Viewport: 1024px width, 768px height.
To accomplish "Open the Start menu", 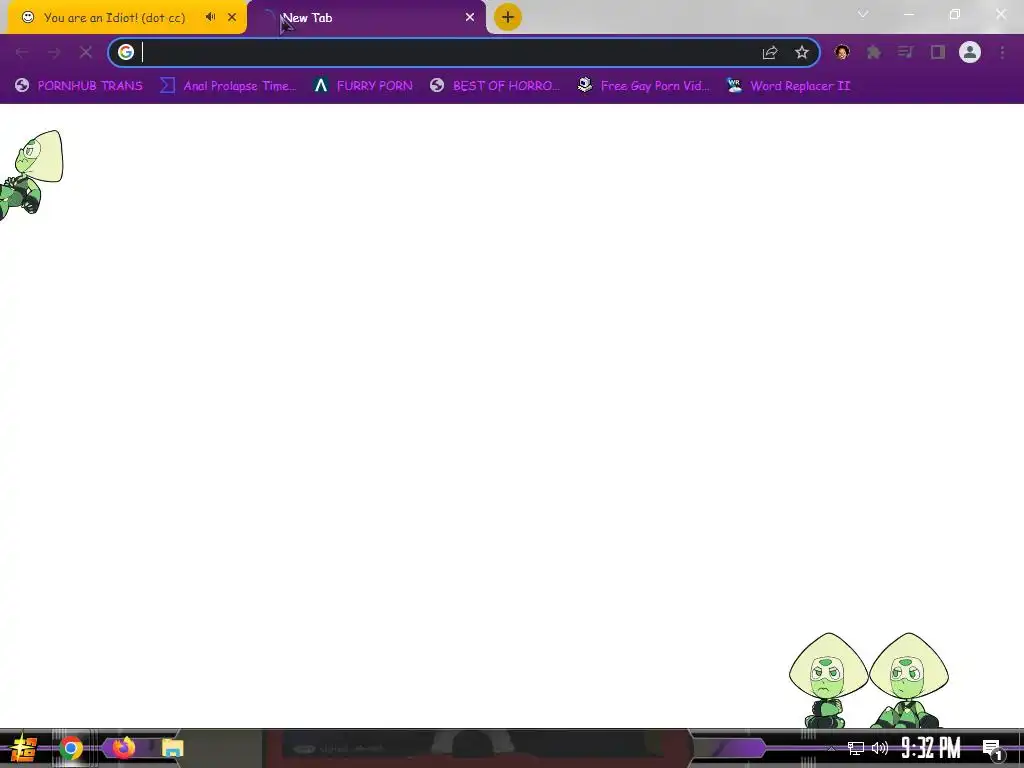I will point(23,748).
